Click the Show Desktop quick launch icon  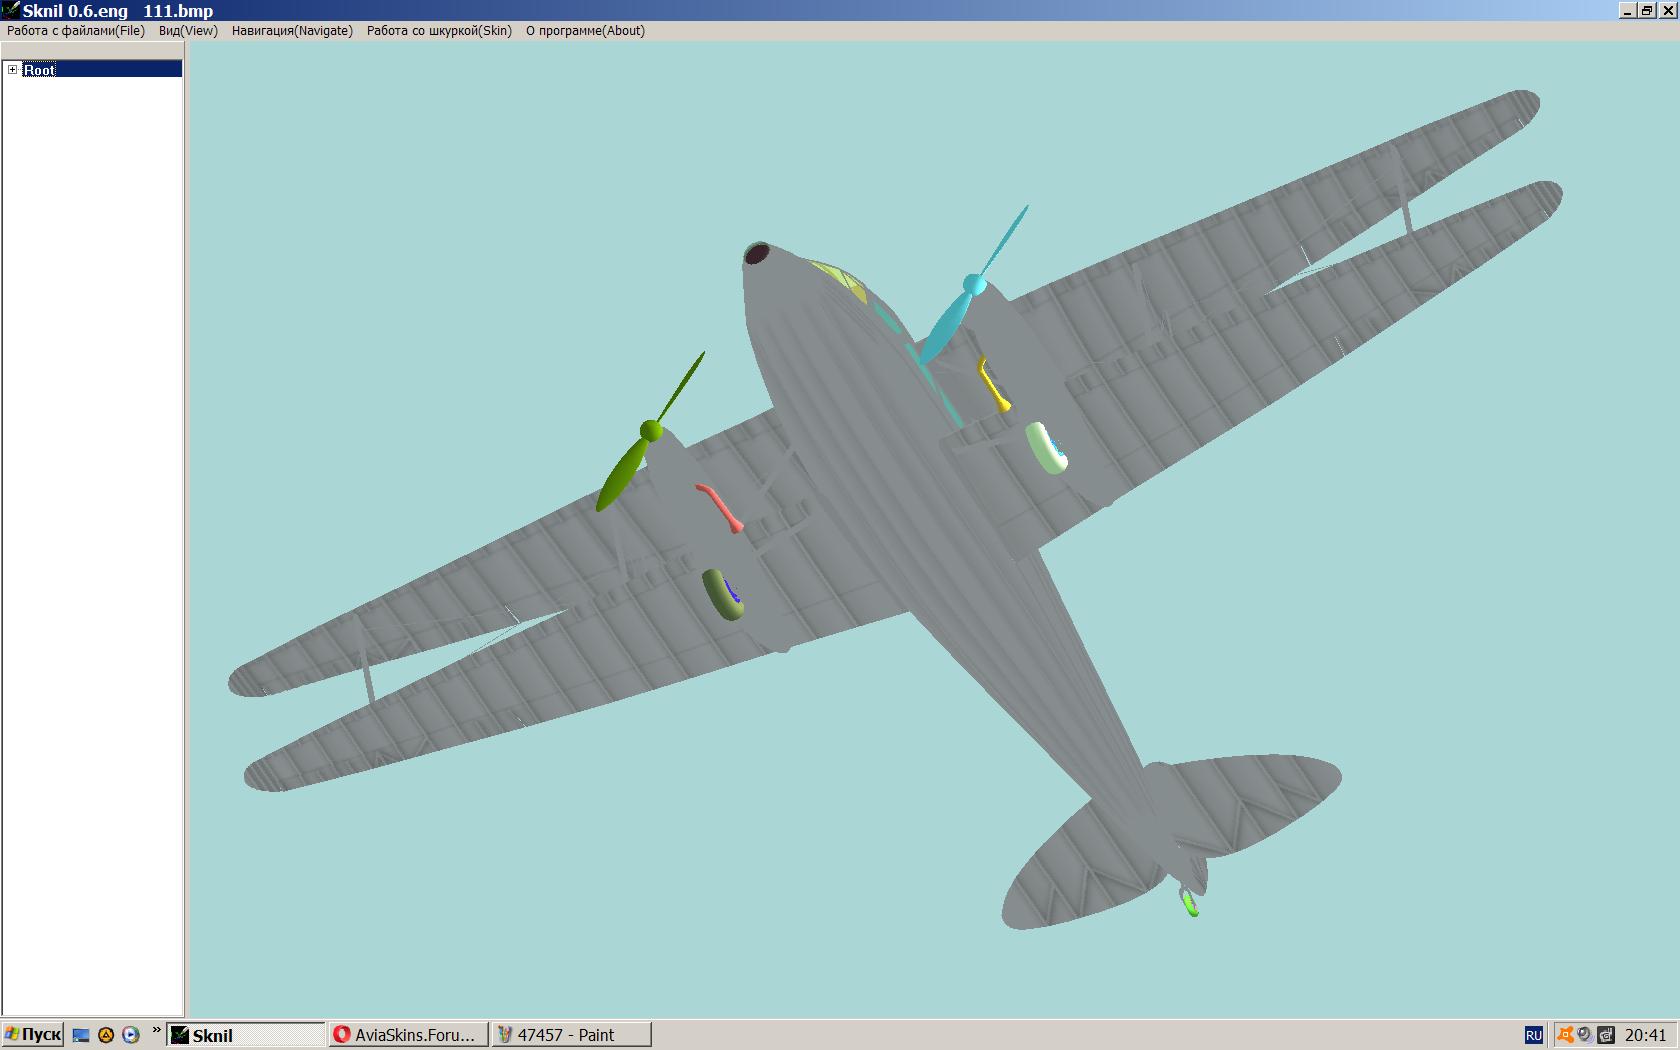click(81, 1035)
